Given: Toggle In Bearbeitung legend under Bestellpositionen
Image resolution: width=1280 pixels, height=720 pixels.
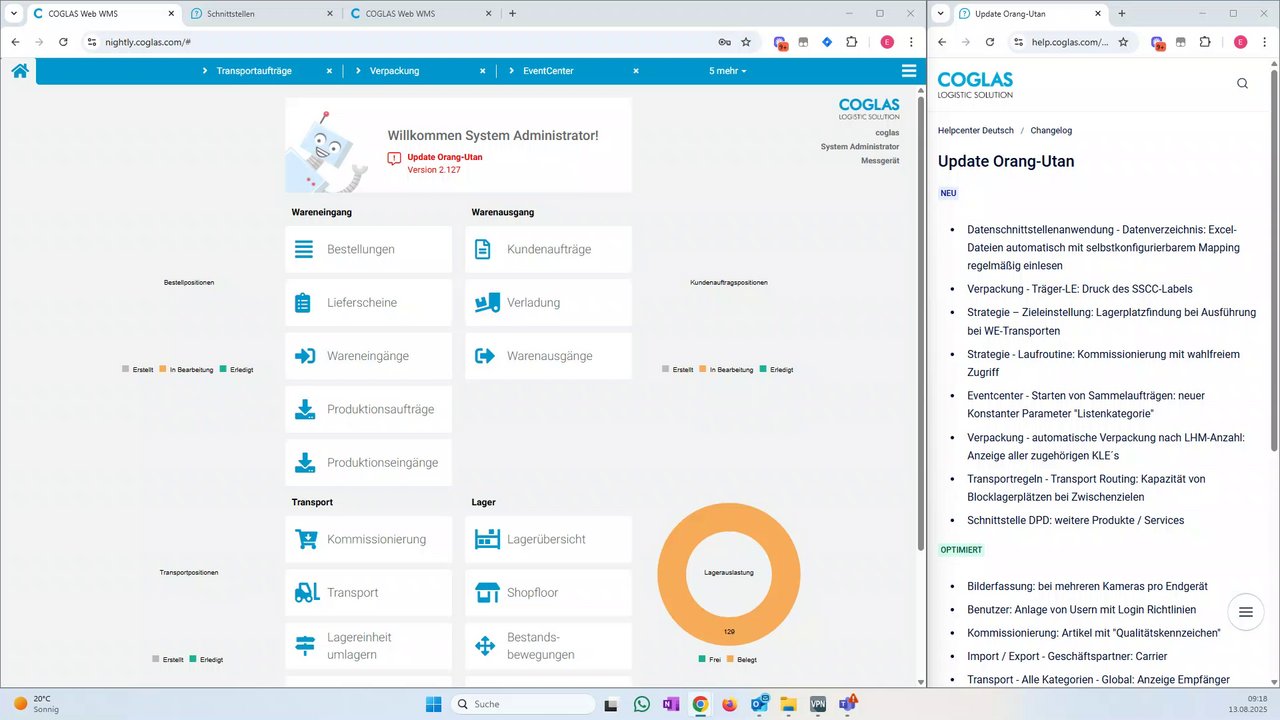Looking at the screenshot, I should coord(186,369).
